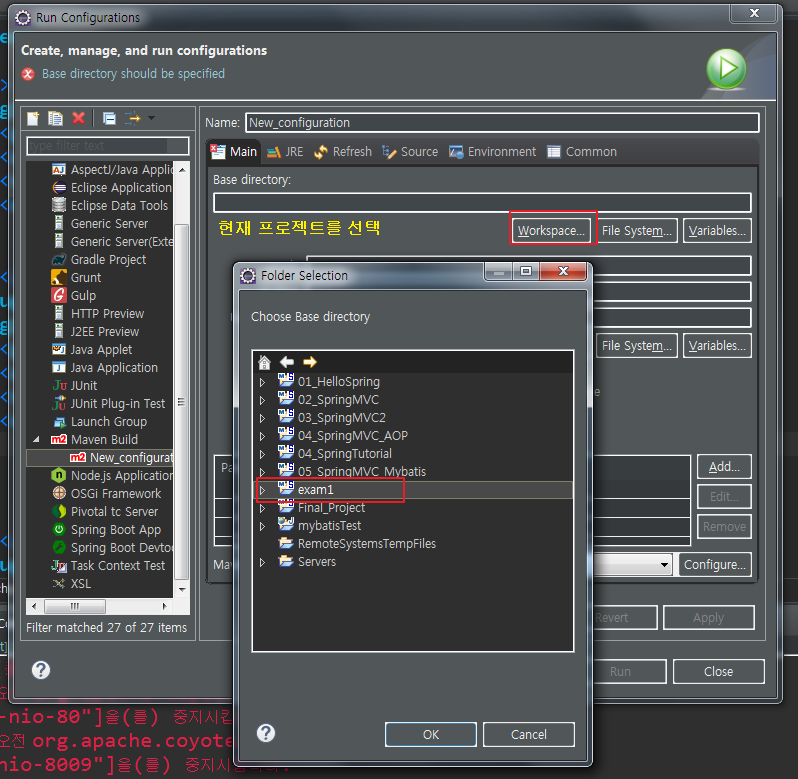Select Pivotal tc Server entry
798x779 pixels.
(105, 512)
